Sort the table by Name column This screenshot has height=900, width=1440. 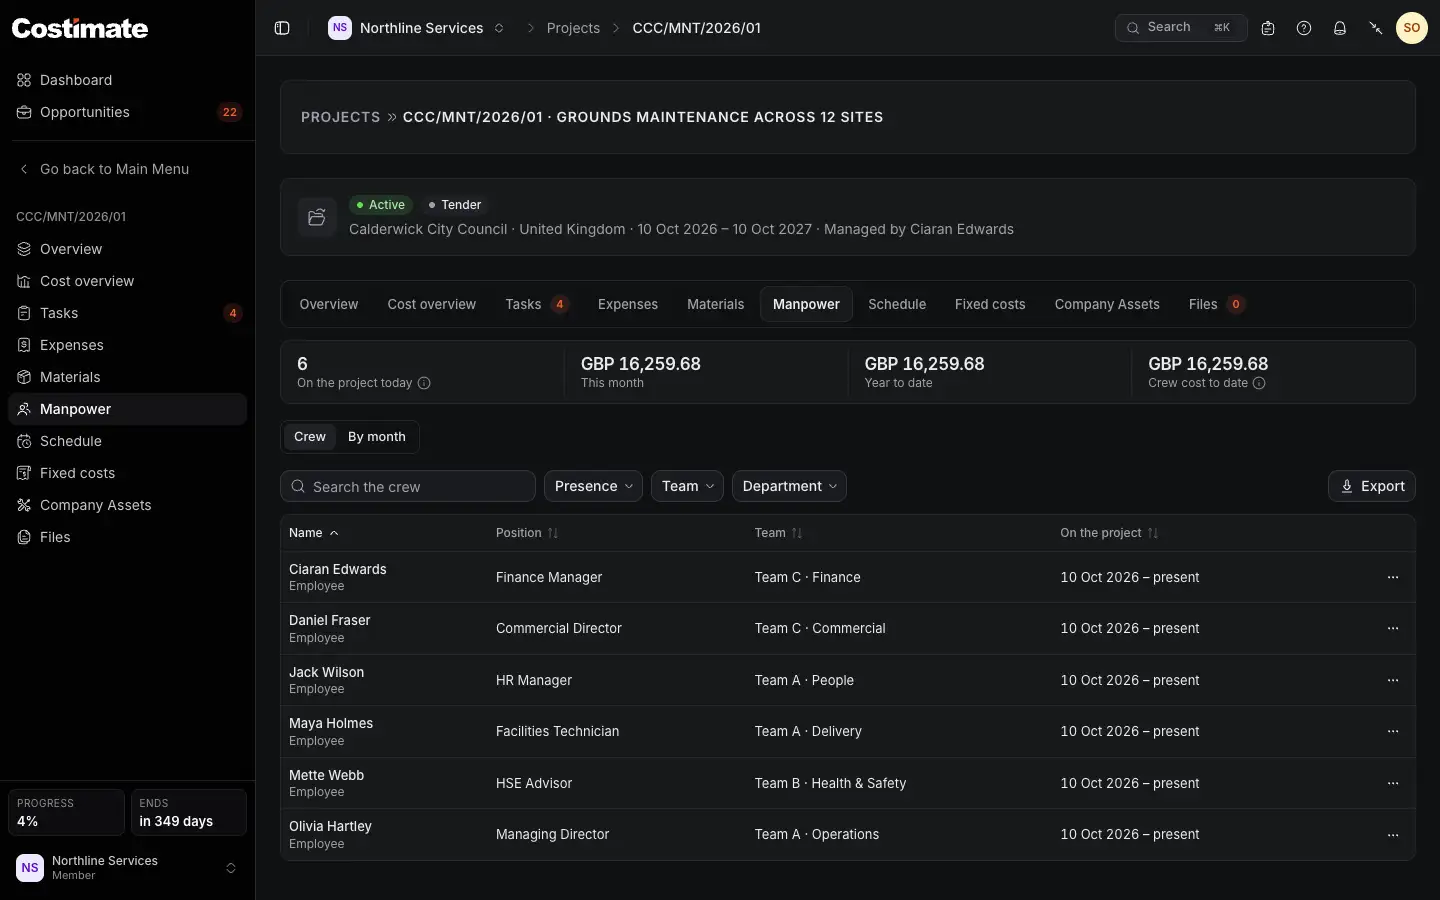click(x=314, y=533)
